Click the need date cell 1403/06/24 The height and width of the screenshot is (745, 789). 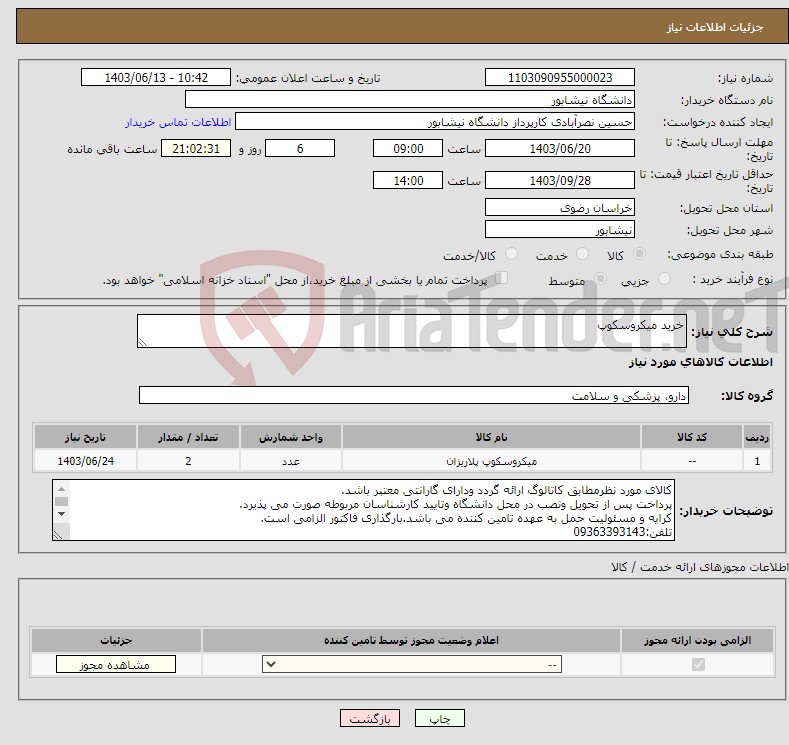pyautogui.click(x=85, y=461)
